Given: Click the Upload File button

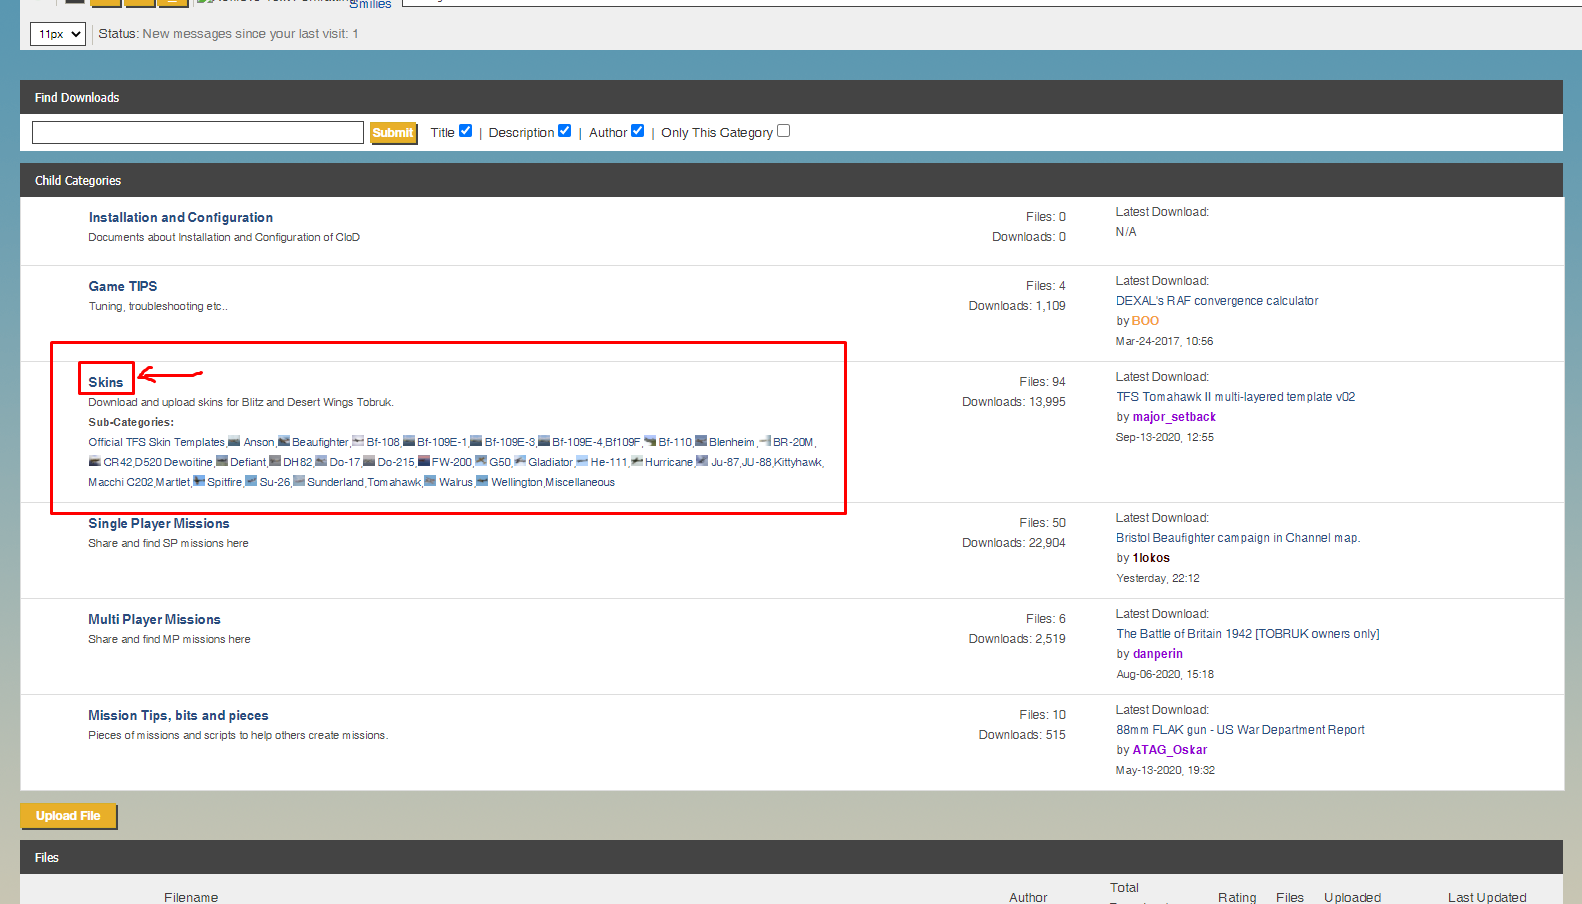Looking at the screenshot, I should coord(68,816).
